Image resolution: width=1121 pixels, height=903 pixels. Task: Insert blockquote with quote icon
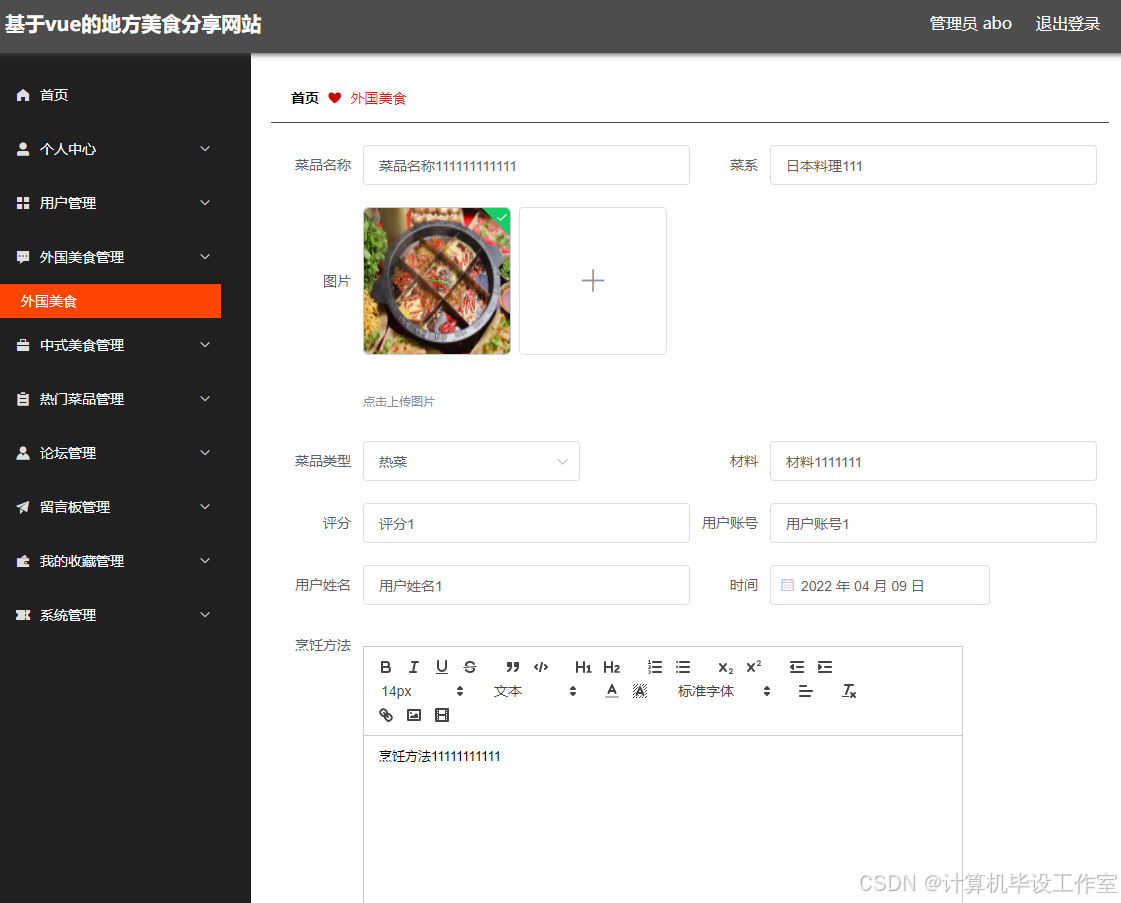click(x=513, y=667)
